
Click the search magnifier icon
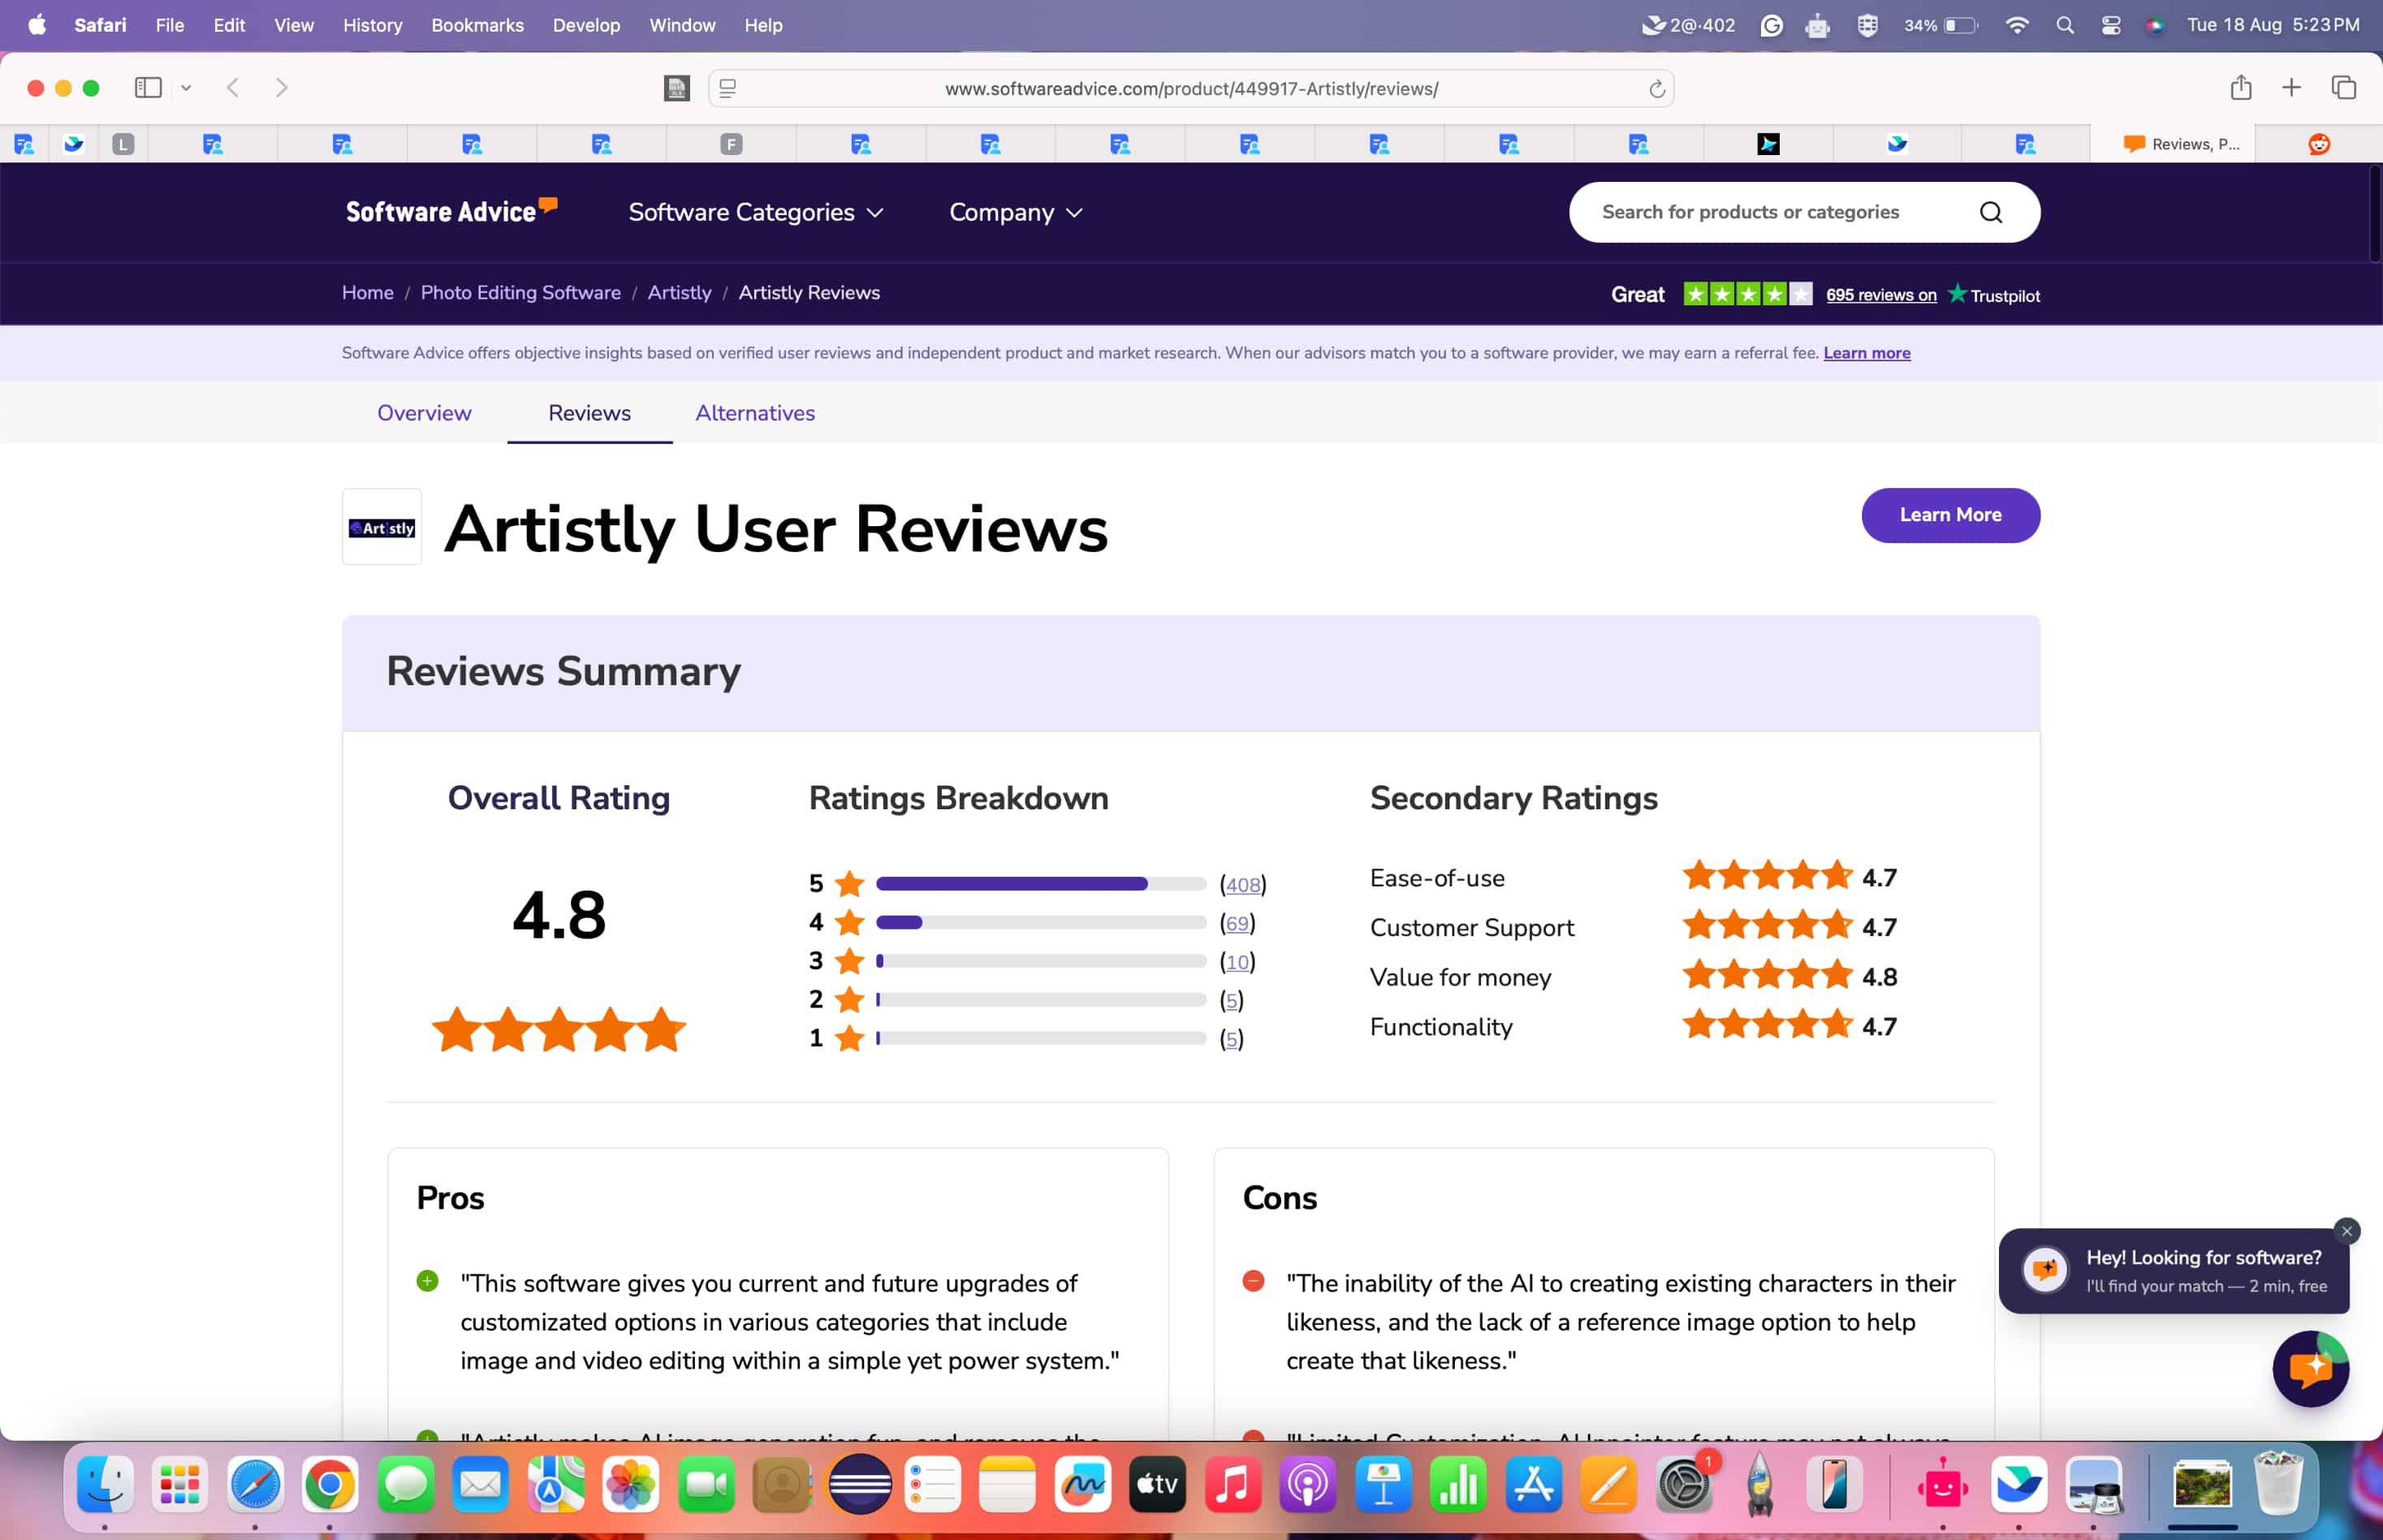point(1990,212)
